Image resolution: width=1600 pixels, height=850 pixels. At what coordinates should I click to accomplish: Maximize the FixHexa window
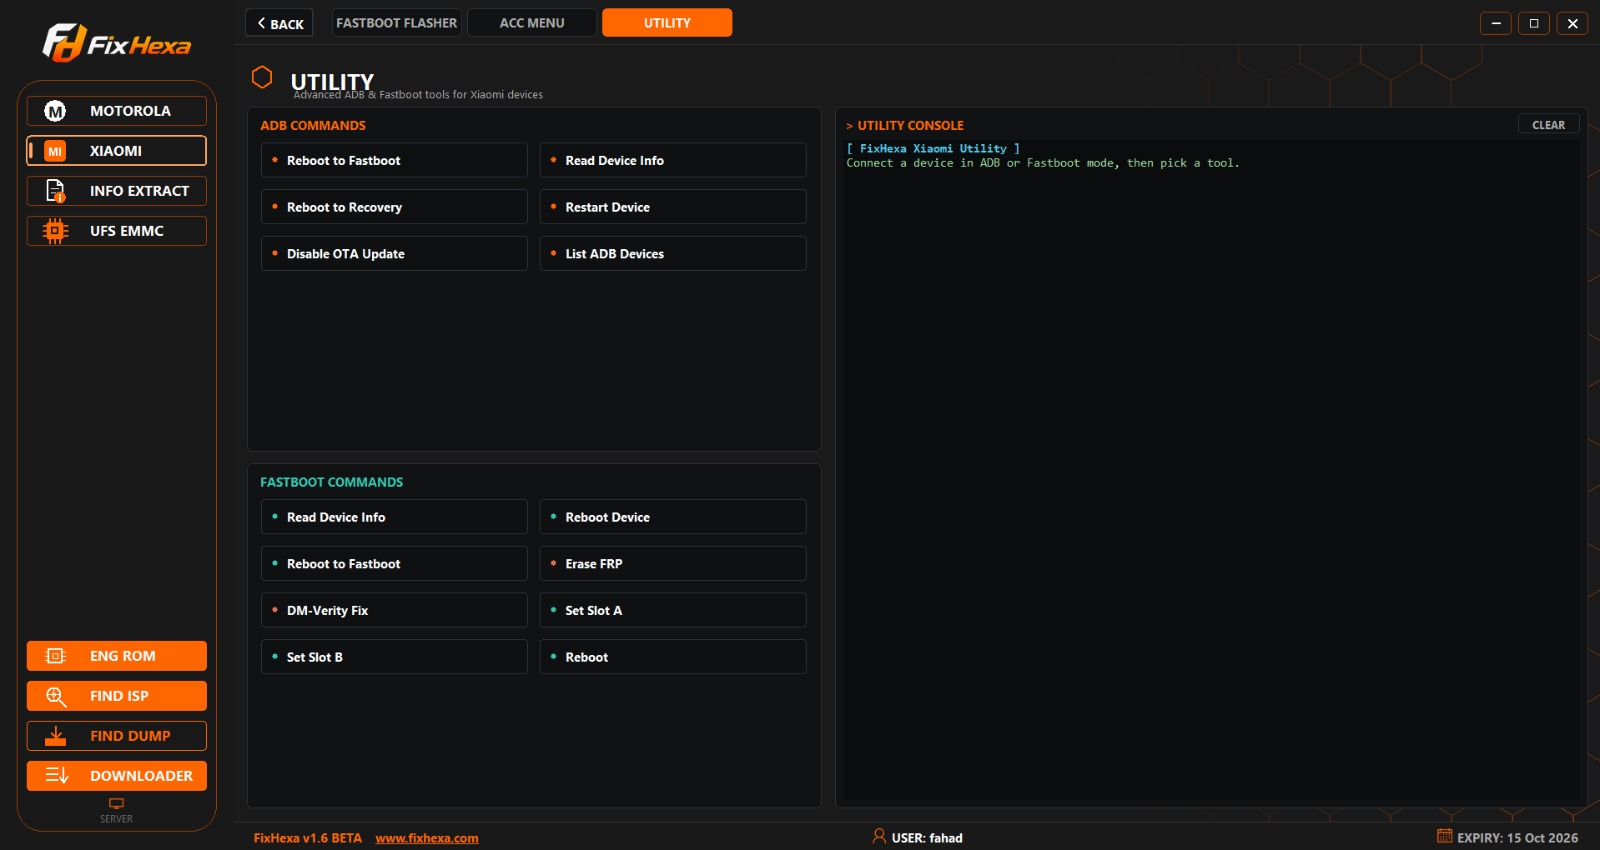pos(1534,23)
